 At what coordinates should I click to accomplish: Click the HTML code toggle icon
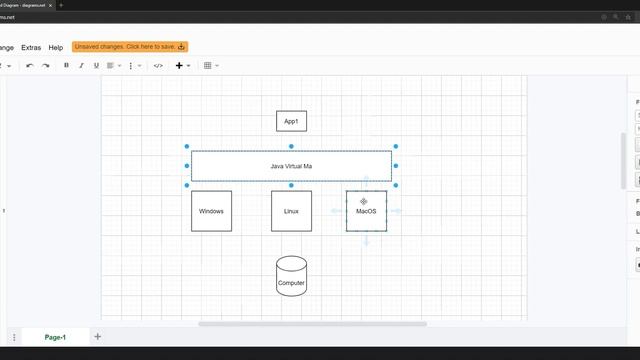coord(158,66)
